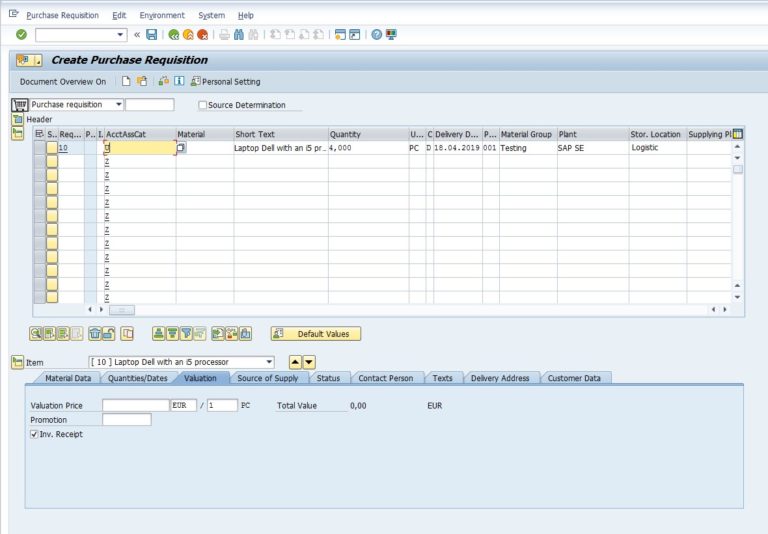Collapse the Header section
Image resolution: width=768 pixels, height=534 pixels.
[18, 119]
